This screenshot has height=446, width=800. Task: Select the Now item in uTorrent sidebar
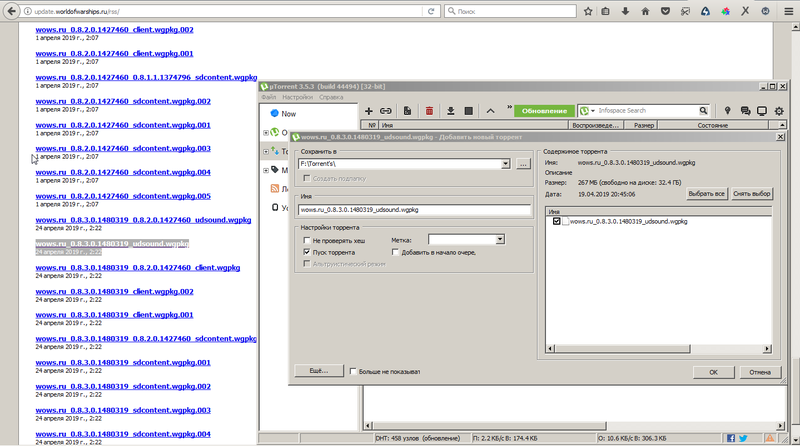click(288, 114)
